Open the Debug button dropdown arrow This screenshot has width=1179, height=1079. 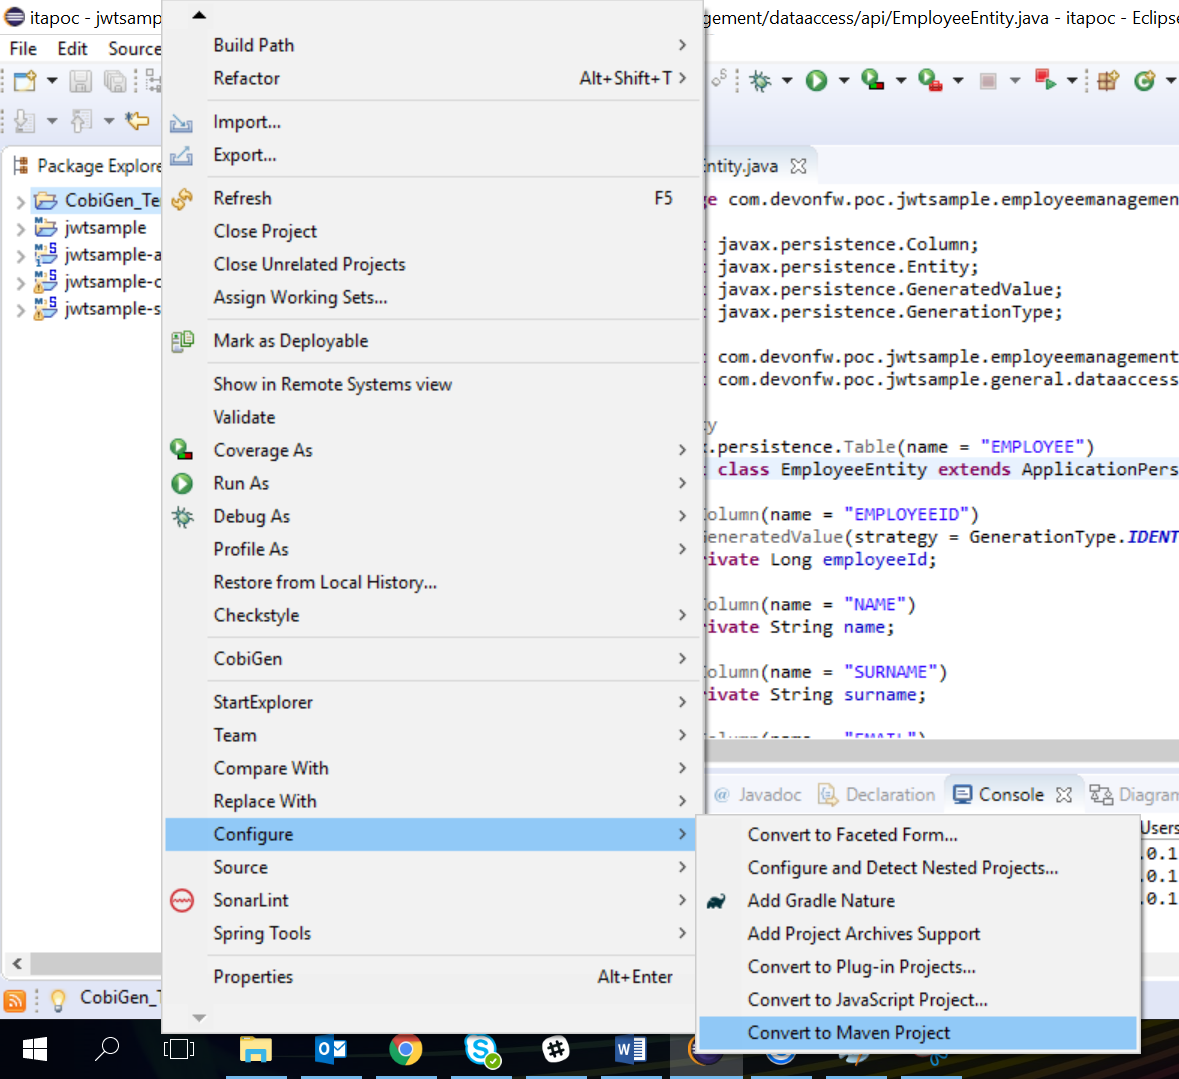(x=786, y=81)
